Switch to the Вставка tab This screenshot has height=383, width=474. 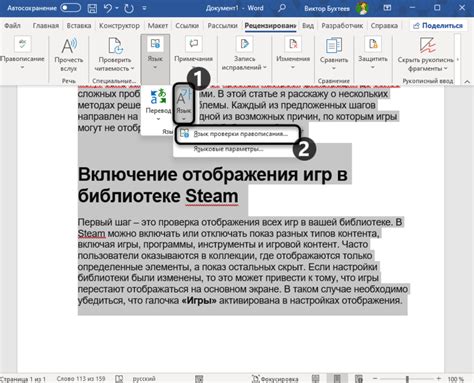click(79, 26)
